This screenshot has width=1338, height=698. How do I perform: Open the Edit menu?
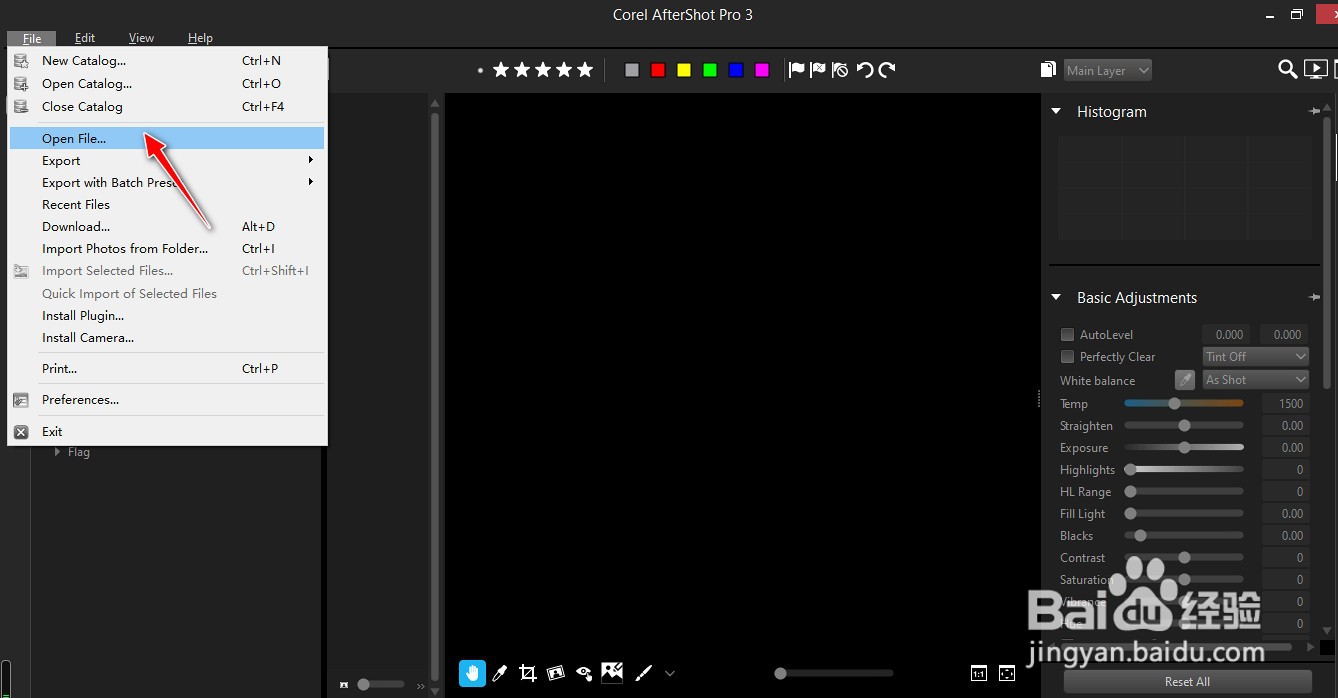(x=85, y=38)
